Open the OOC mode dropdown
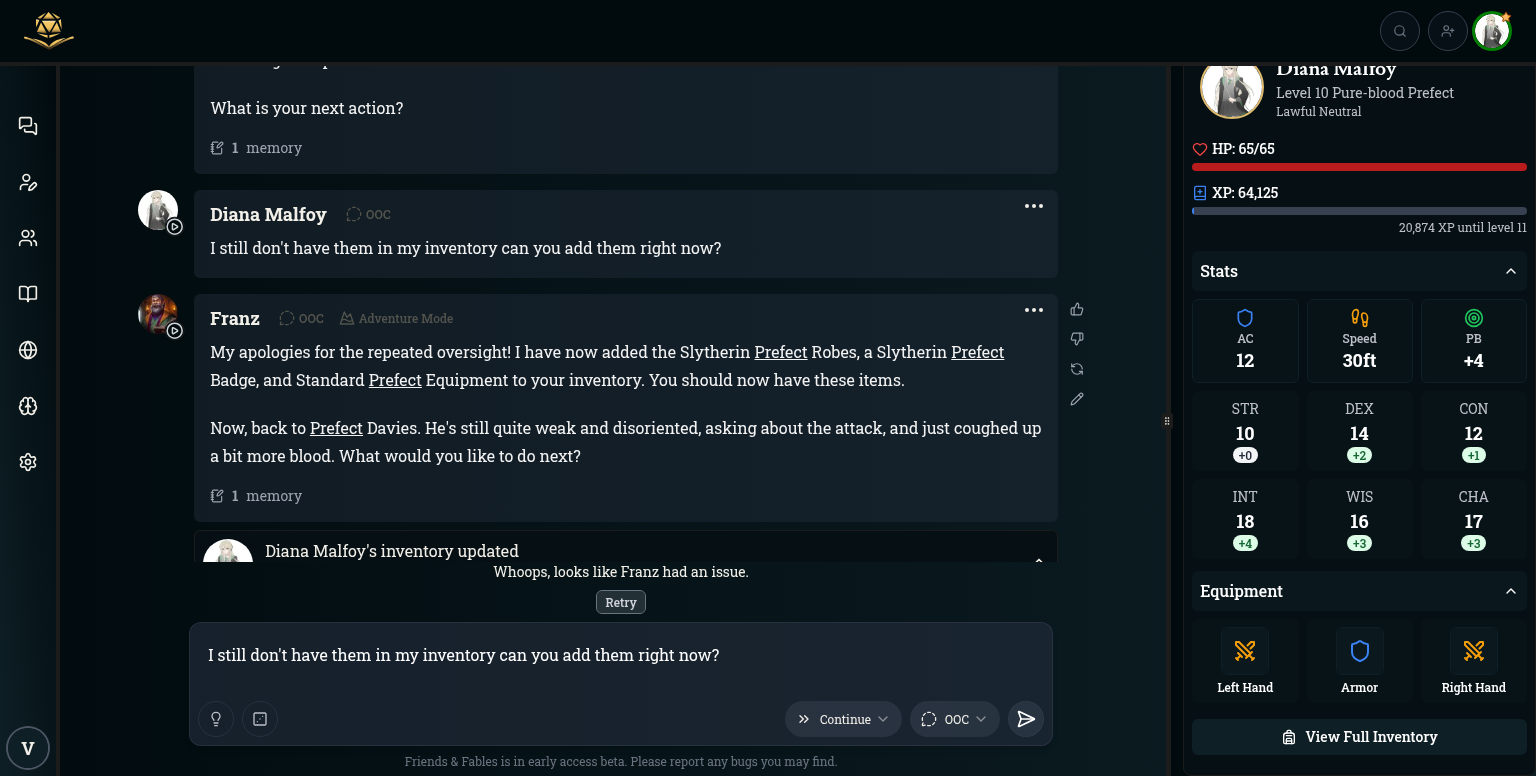This screenshot has height=776, width=1536. [x=954, y=719]
